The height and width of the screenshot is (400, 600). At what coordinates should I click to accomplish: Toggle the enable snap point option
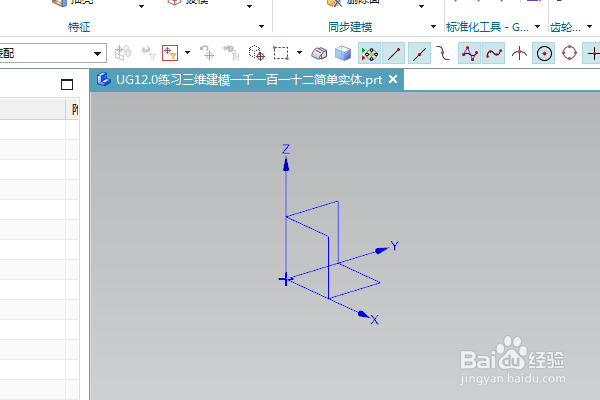370,53
